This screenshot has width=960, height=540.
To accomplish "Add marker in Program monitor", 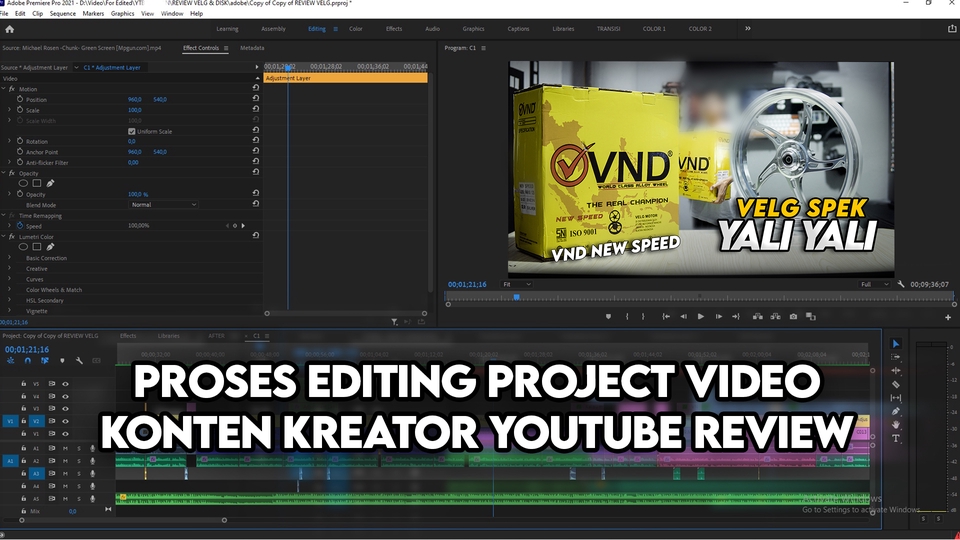I will click(x=608, y=317).
